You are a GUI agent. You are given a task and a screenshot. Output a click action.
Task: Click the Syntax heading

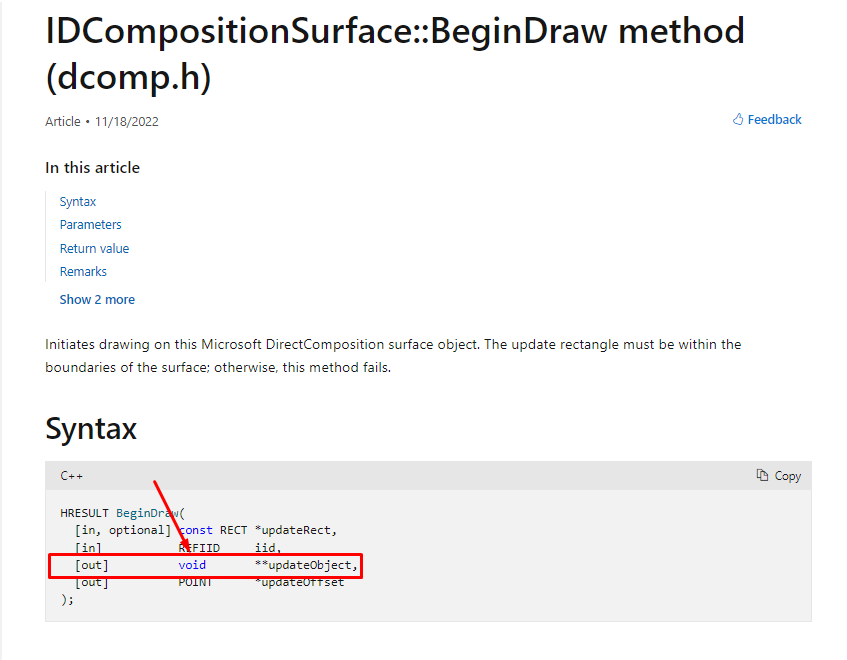(x=91, y=429)
